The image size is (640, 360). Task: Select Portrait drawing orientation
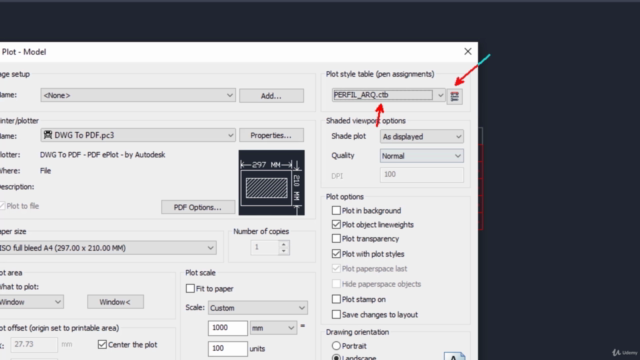336,346
